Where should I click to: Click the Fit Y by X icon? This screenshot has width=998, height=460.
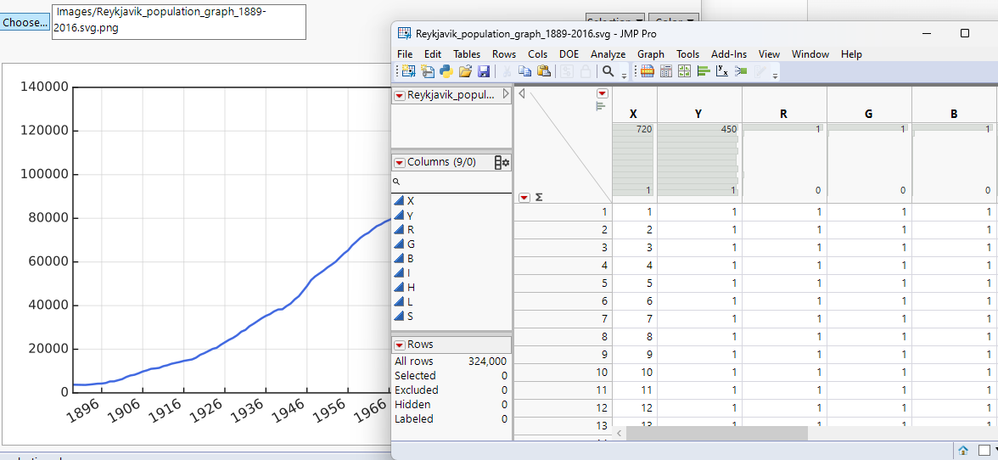pyautogui.click(x=722, y=72)
